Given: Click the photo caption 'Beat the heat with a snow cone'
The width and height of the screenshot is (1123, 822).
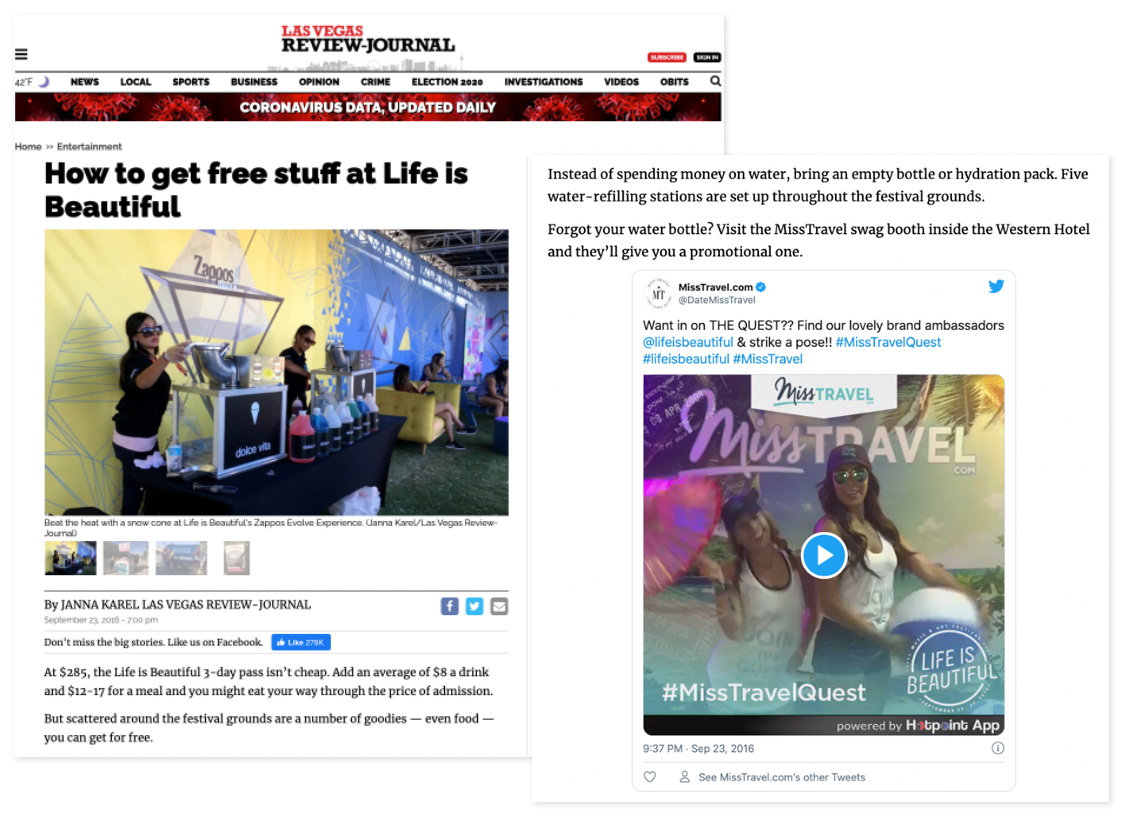Looking at the screenshot, I should tap(271, 528).
